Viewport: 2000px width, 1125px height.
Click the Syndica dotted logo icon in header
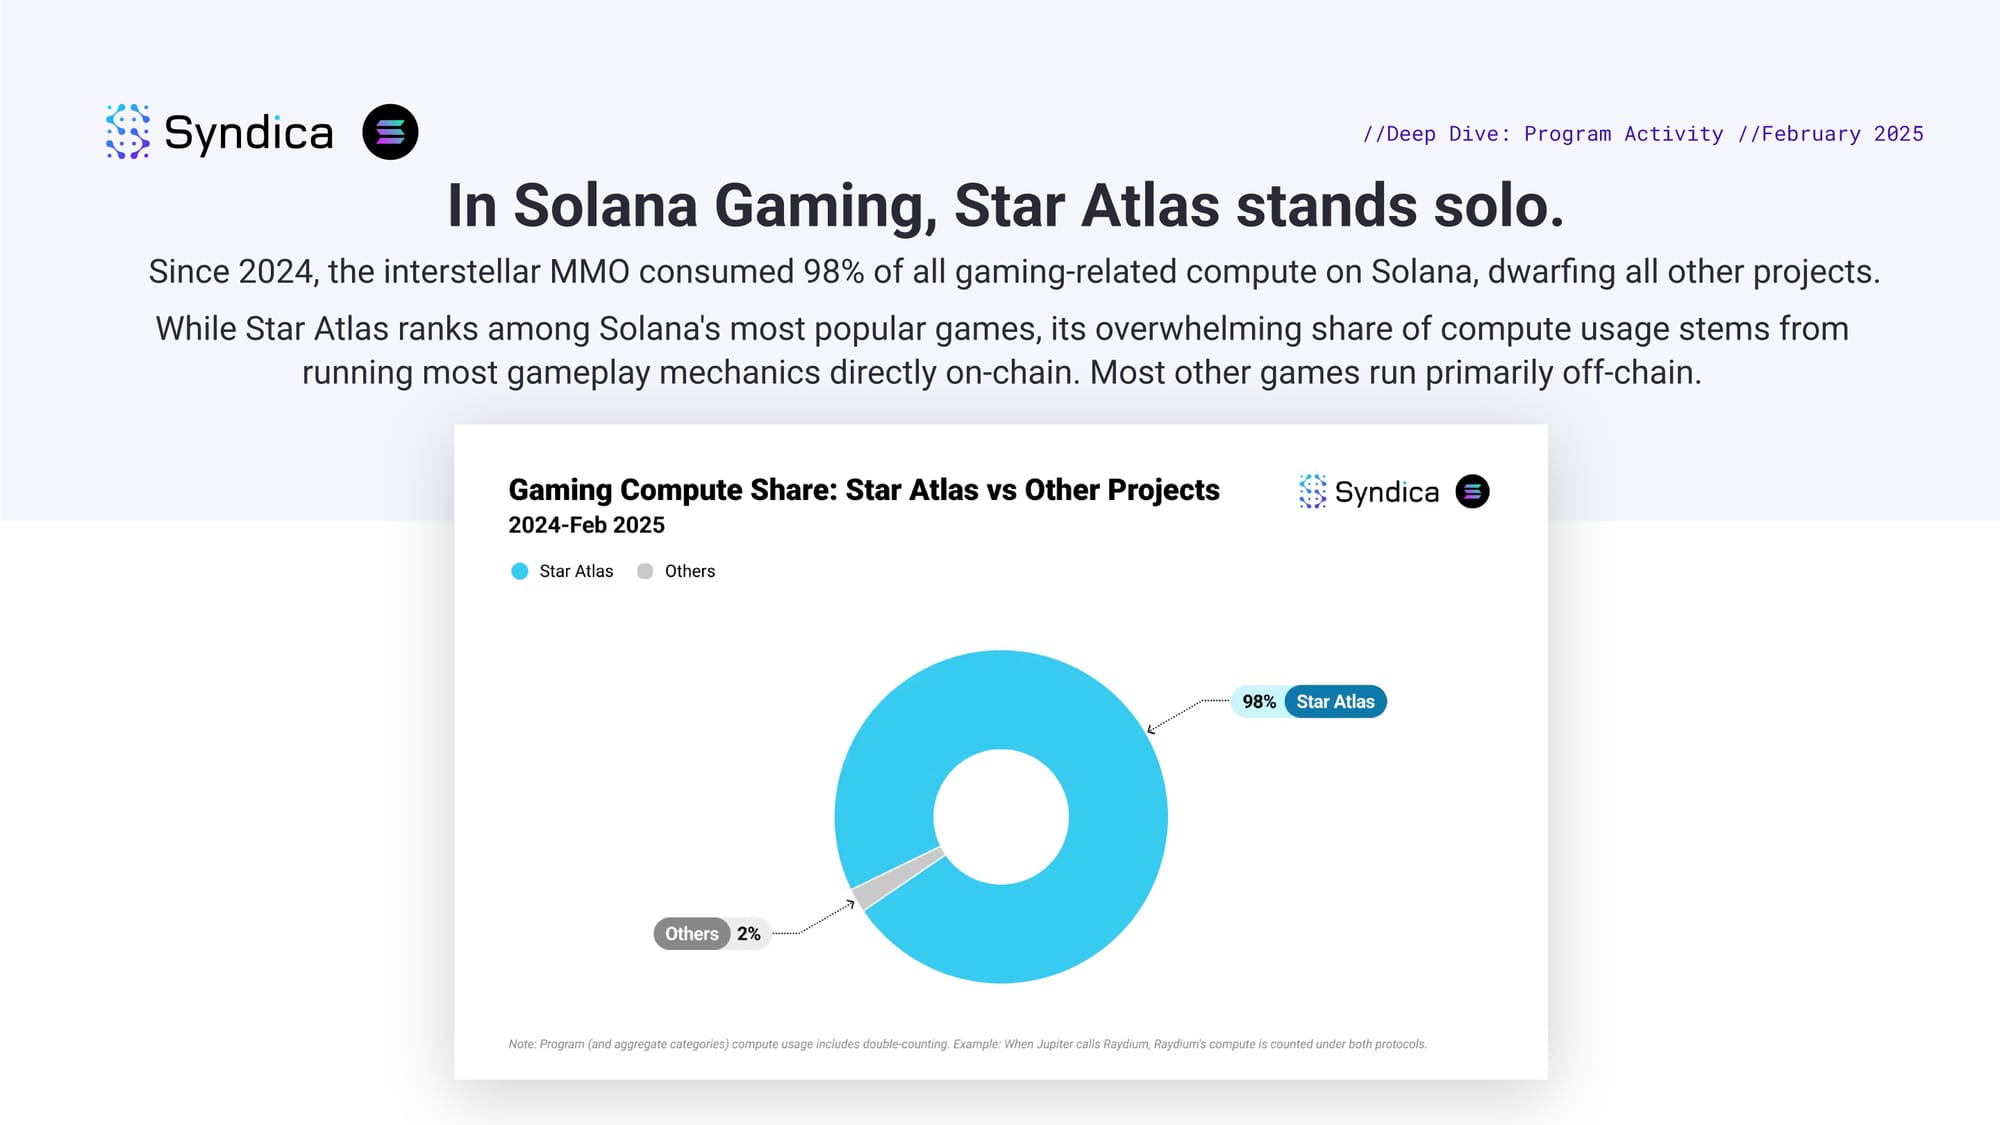(x=128, y=132)
